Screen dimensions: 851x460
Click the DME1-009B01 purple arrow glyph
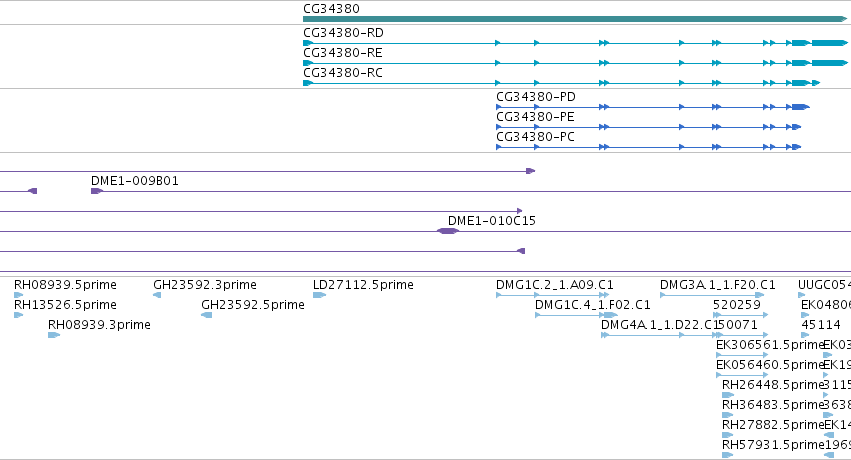tap(97, 191)
